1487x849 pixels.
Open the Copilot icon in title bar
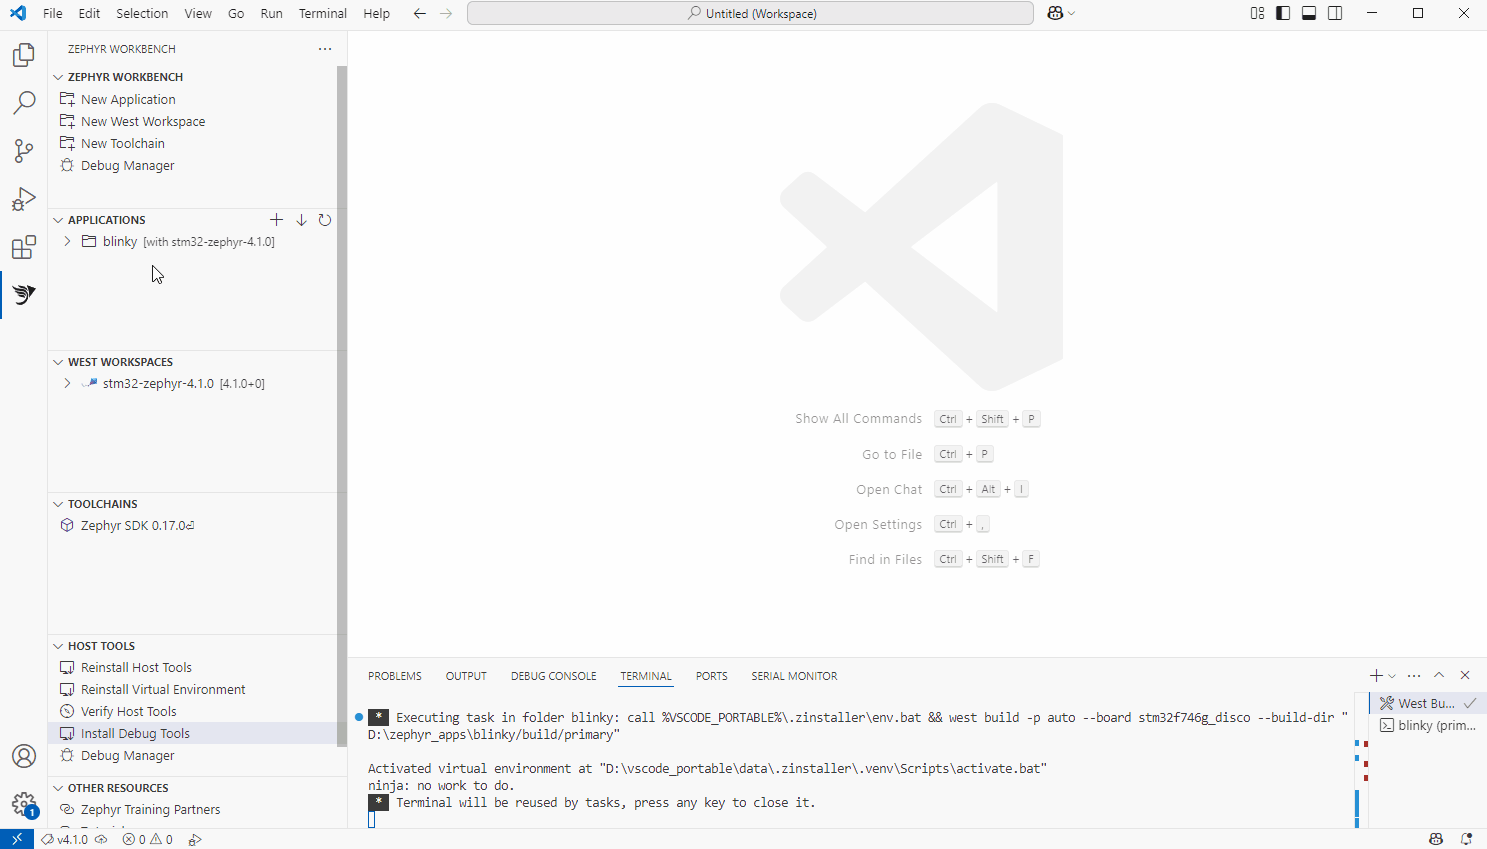1054,13
